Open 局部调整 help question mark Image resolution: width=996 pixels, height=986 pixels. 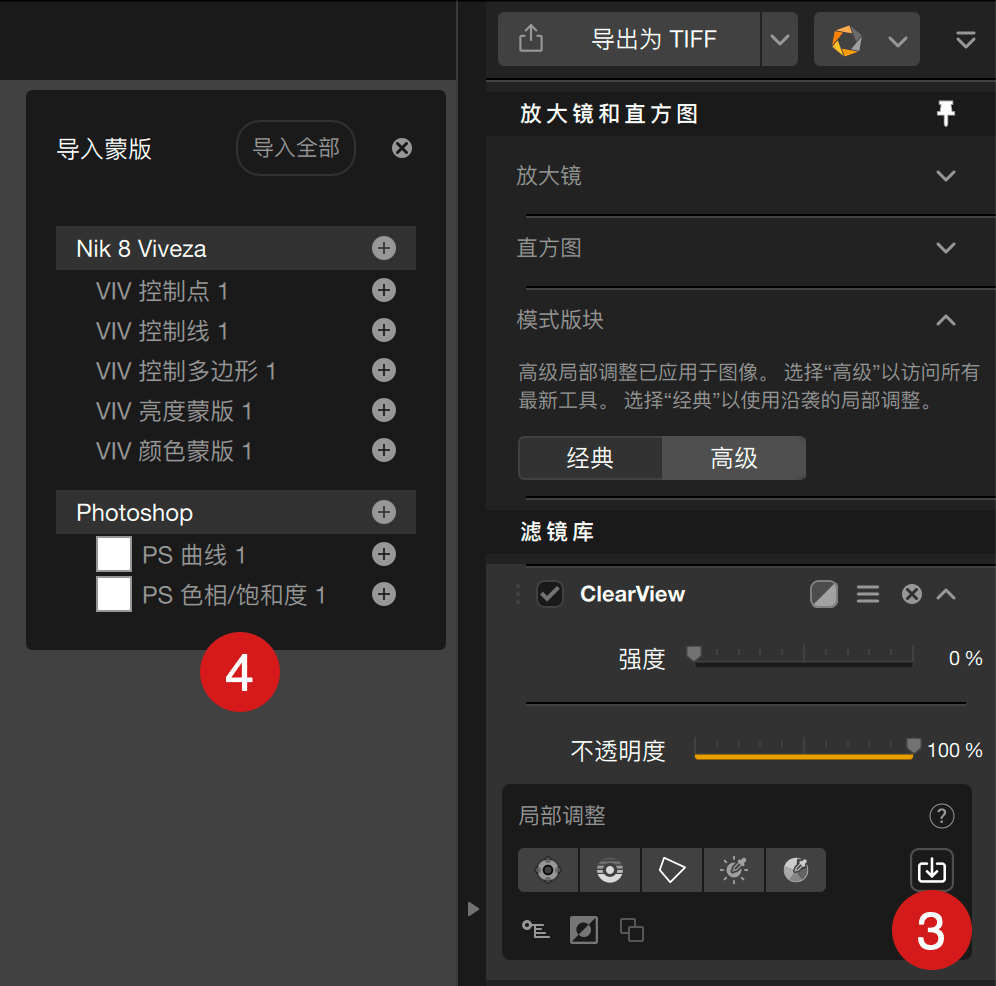[941, 816]
